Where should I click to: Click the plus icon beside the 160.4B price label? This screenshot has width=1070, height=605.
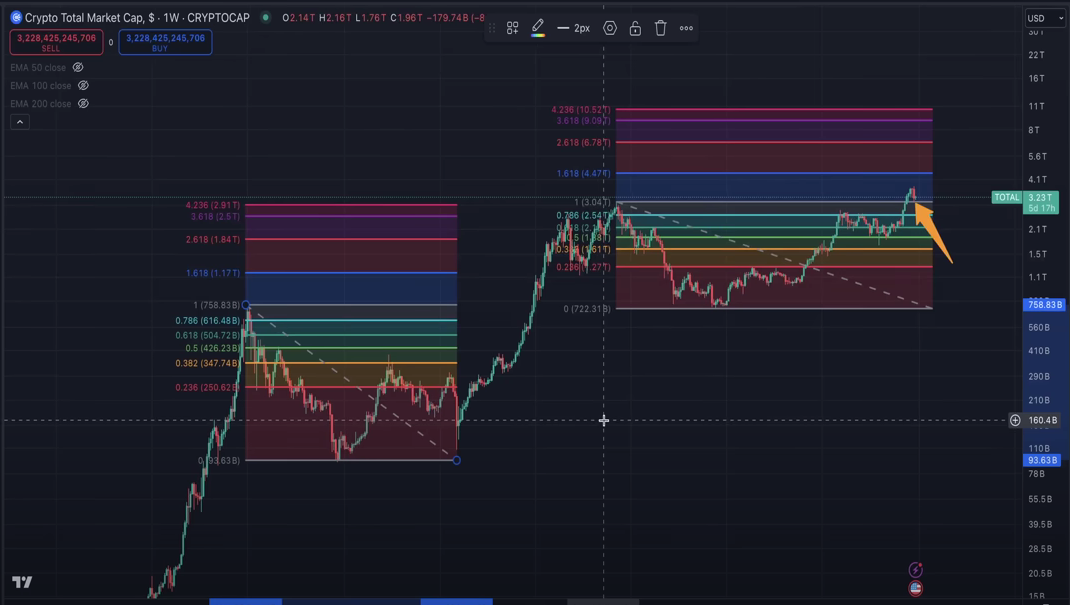[1015, 420]
